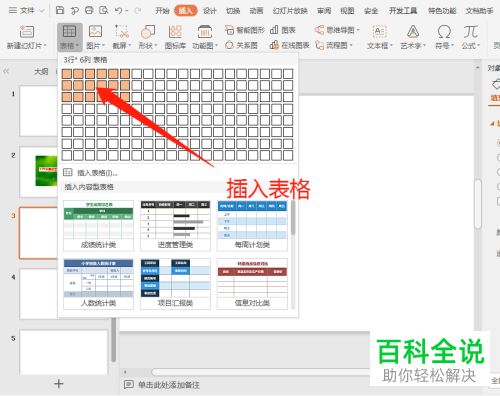Select slide 4 thumbnail

click(x=38, y=294)
